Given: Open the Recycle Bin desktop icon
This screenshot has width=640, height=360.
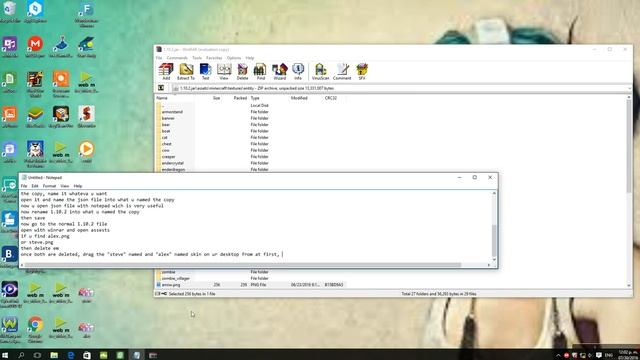Looking at the screenshot, I should tap(10, 11).
